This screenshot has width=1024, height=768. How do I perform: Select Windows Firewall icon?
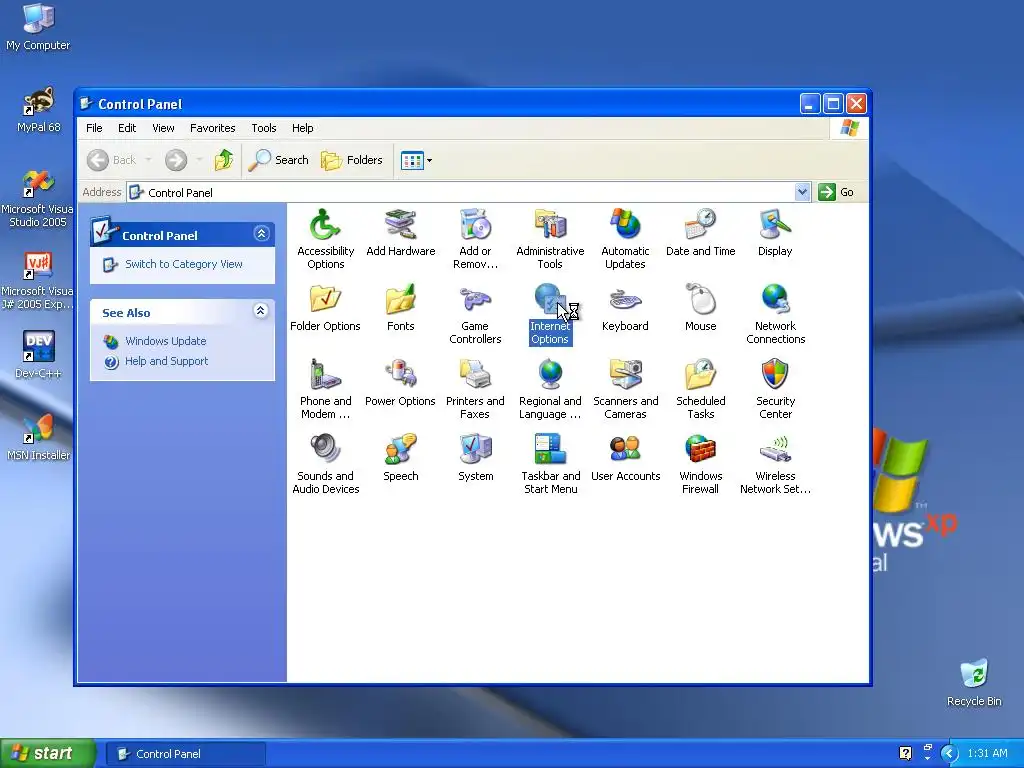coord(700,451)
